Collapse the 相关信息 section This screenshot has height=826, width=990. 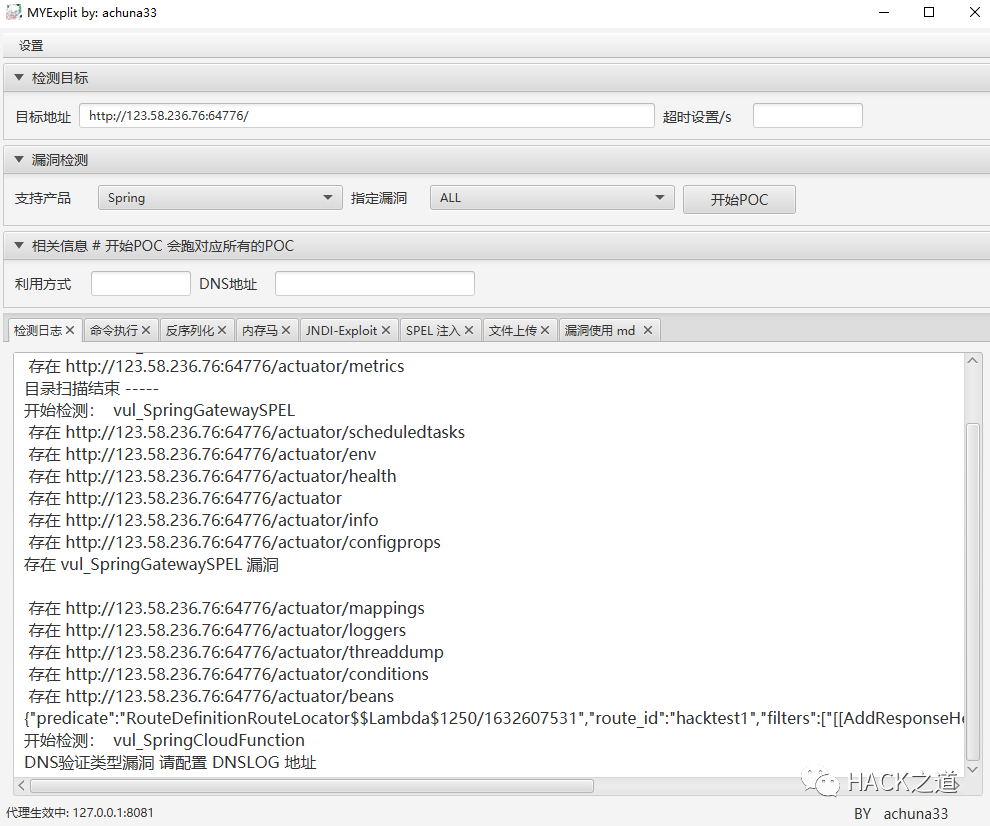(x=19, y=246)
